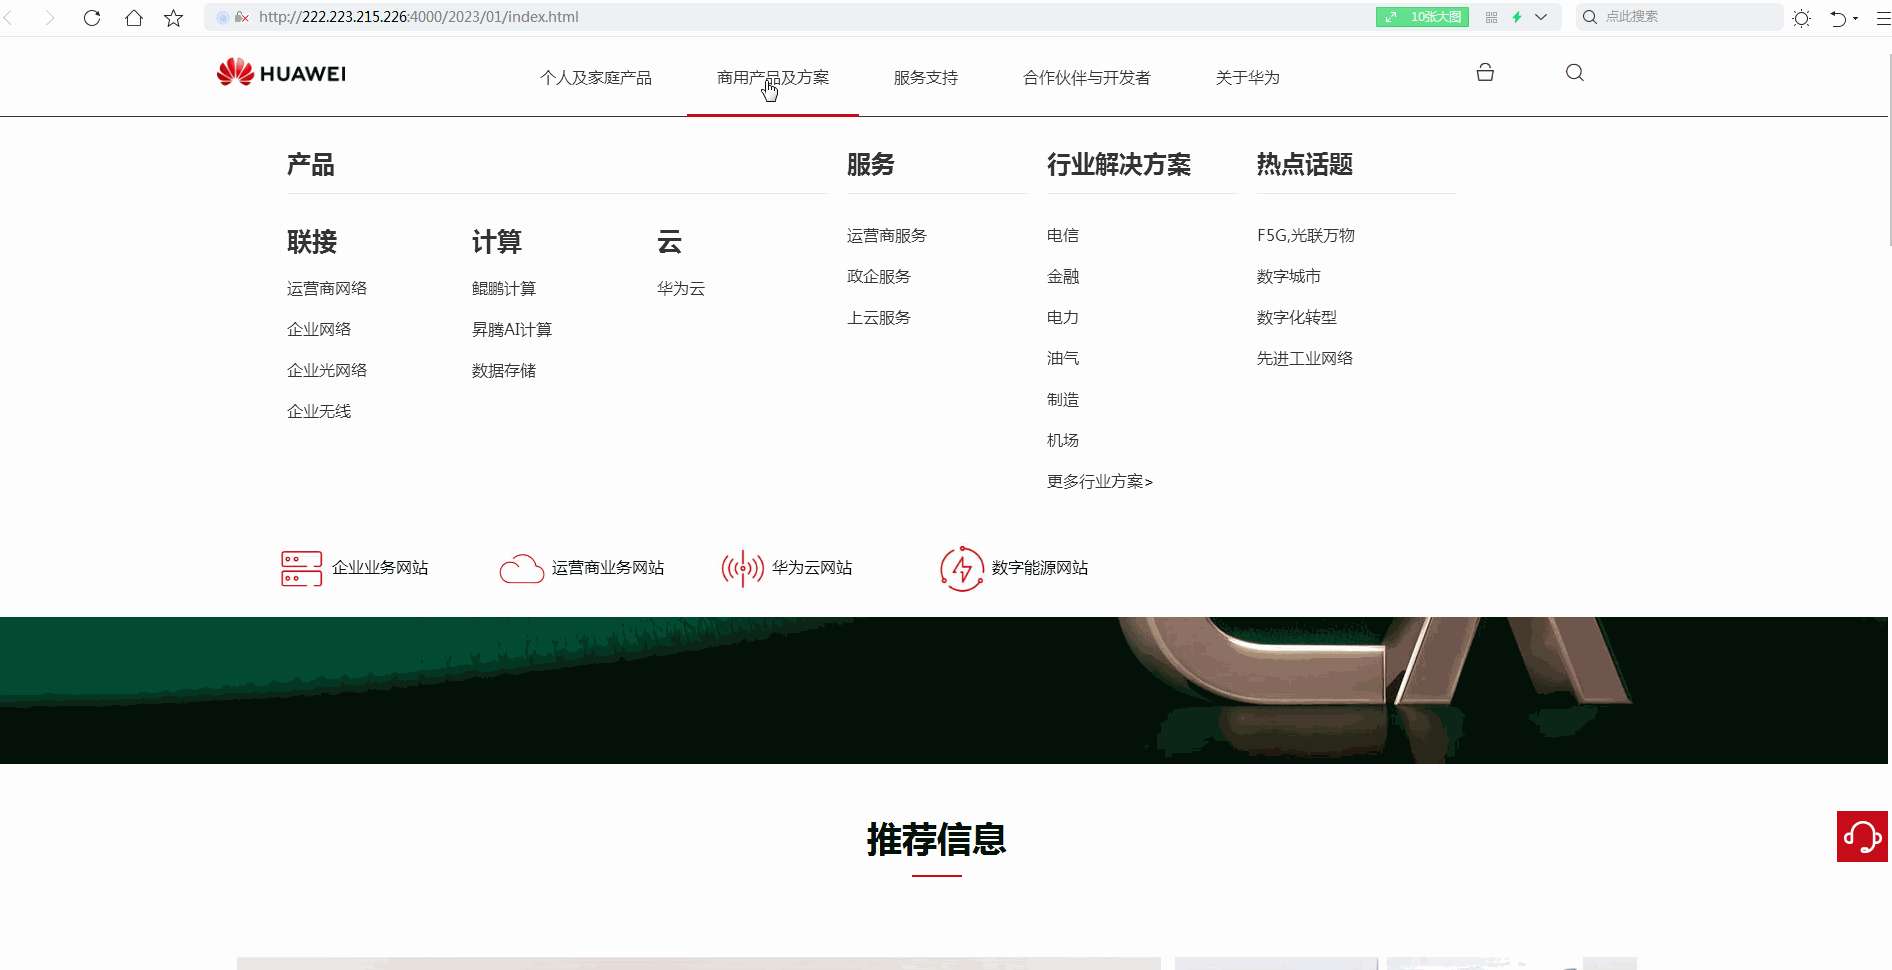
Task: Open the browser hamburger menu
Action: coord(1882,18)
